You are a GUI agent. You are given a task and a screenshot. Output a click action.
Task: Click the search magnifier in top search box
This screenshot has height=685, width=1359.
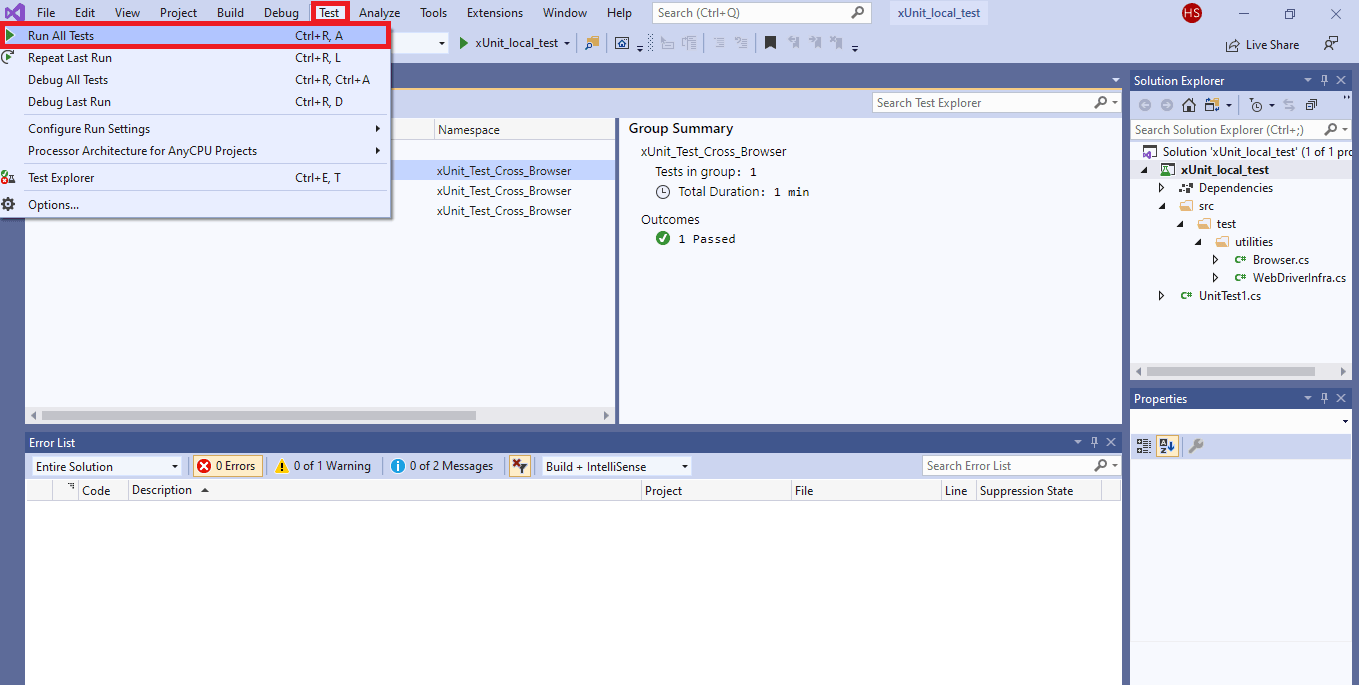pyautogui.click(x=859, y=13)
